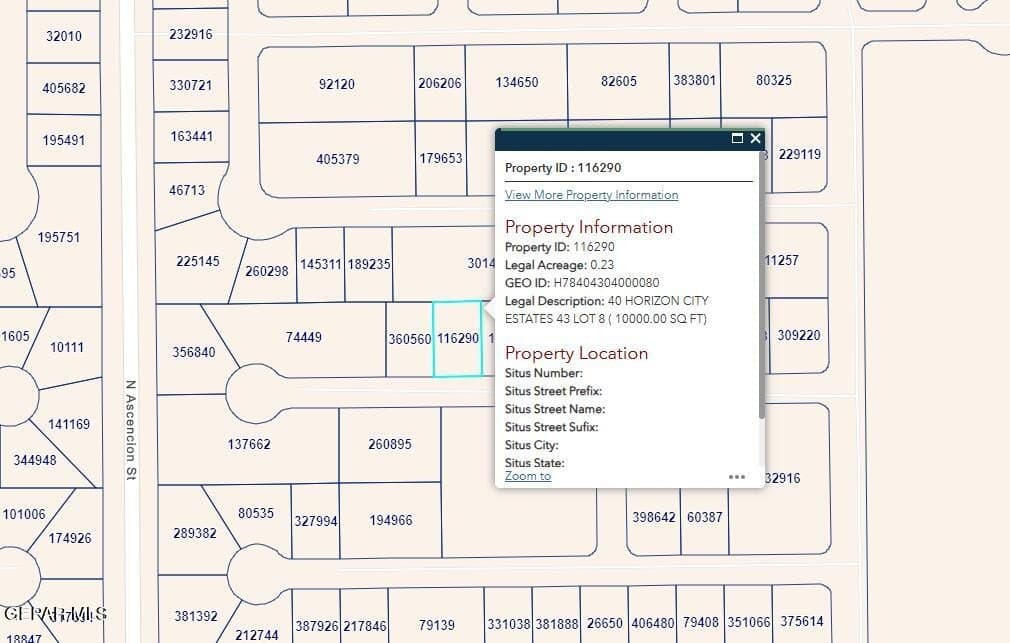Screen dimensions: 1010x643
Task: Select parcel 360560 next to highlighted lot
Action: (408, 340)
